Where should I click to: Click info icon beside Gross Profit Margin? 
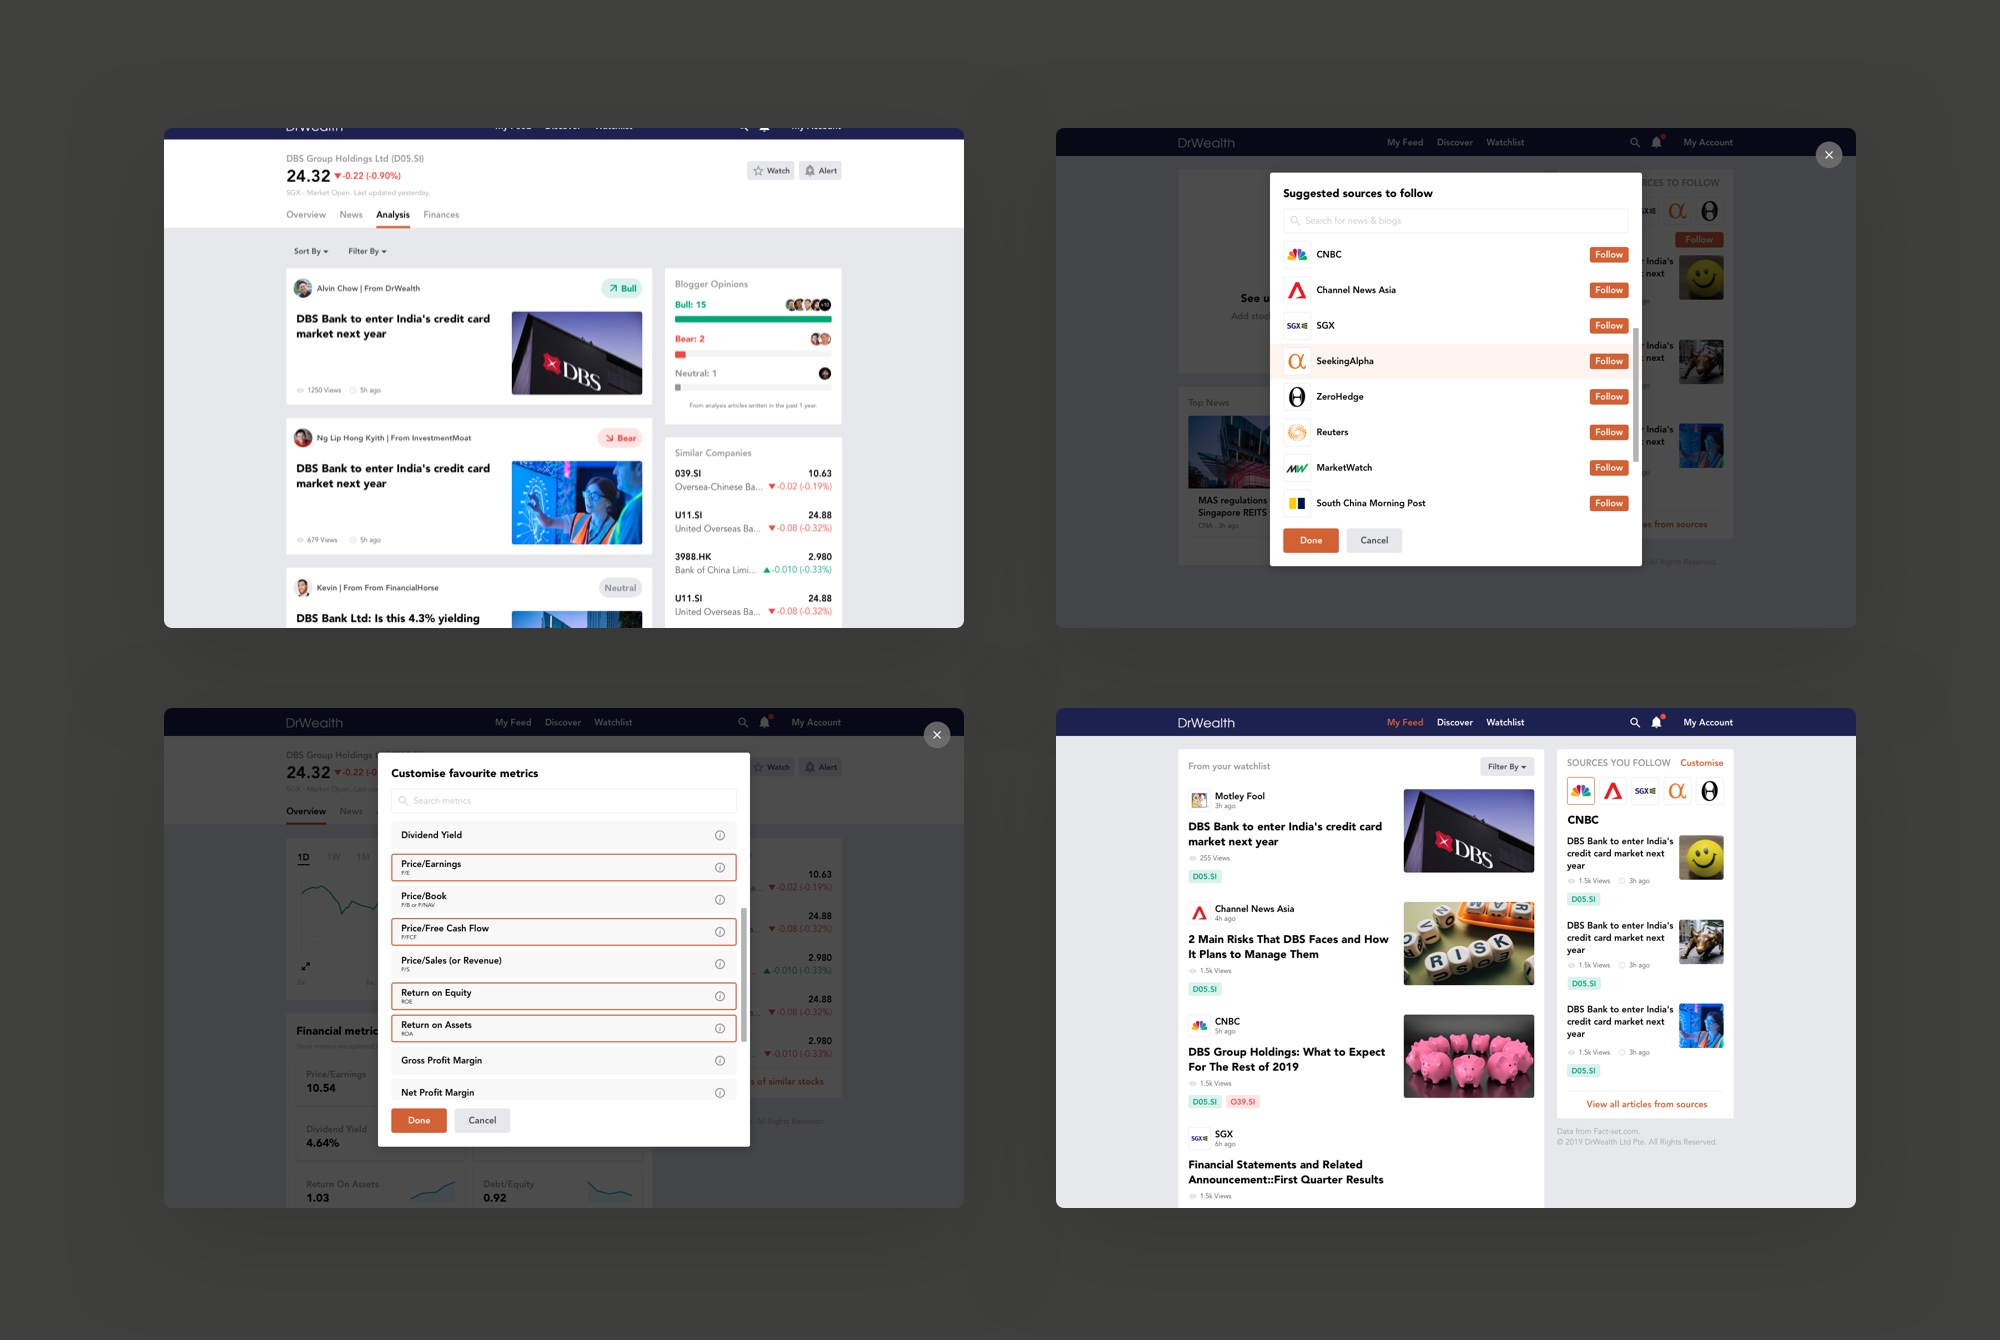point(719,1060)
